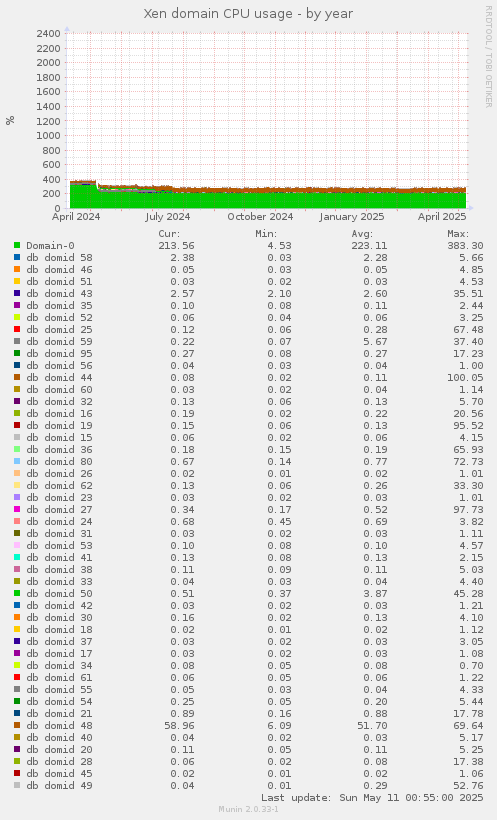Select the legend label "db domid 80"
The height and width of the screenshot is (820, 497).
click(x=59, y=462)
